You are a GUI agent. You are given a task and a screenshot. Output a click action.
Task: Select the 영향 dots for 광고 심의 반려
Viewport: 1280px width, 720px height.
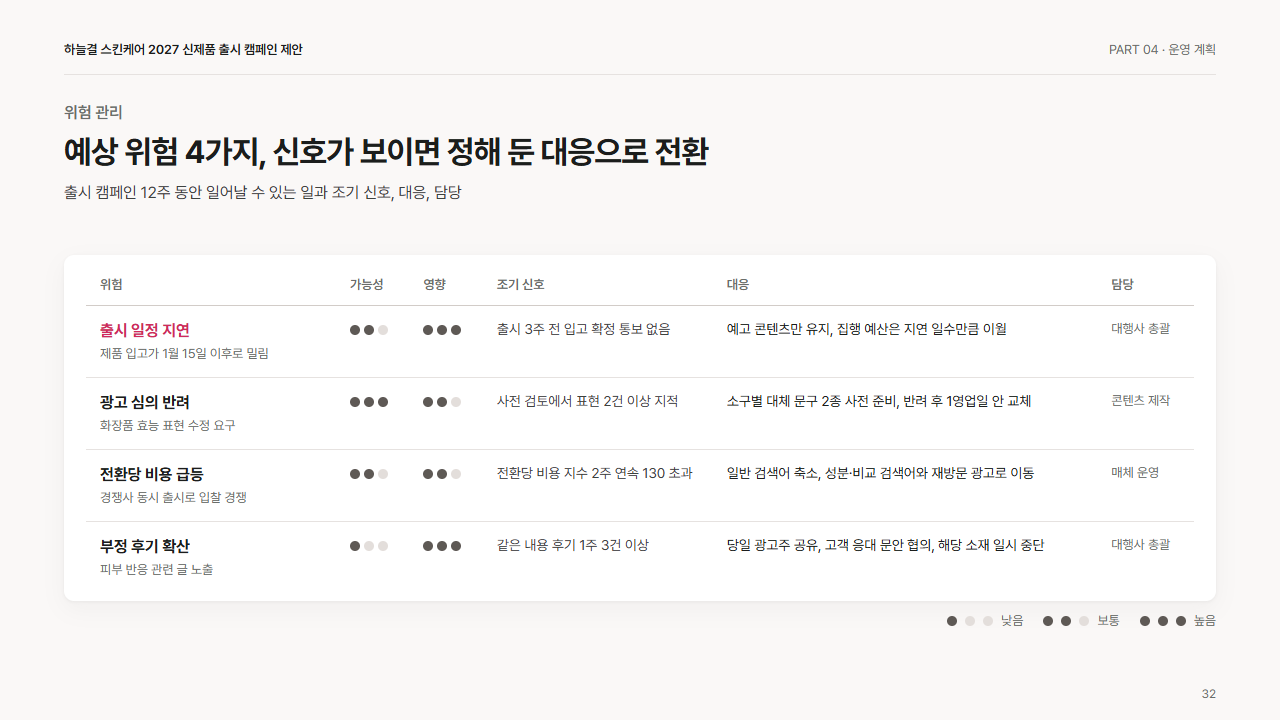(x=442, y=402)
